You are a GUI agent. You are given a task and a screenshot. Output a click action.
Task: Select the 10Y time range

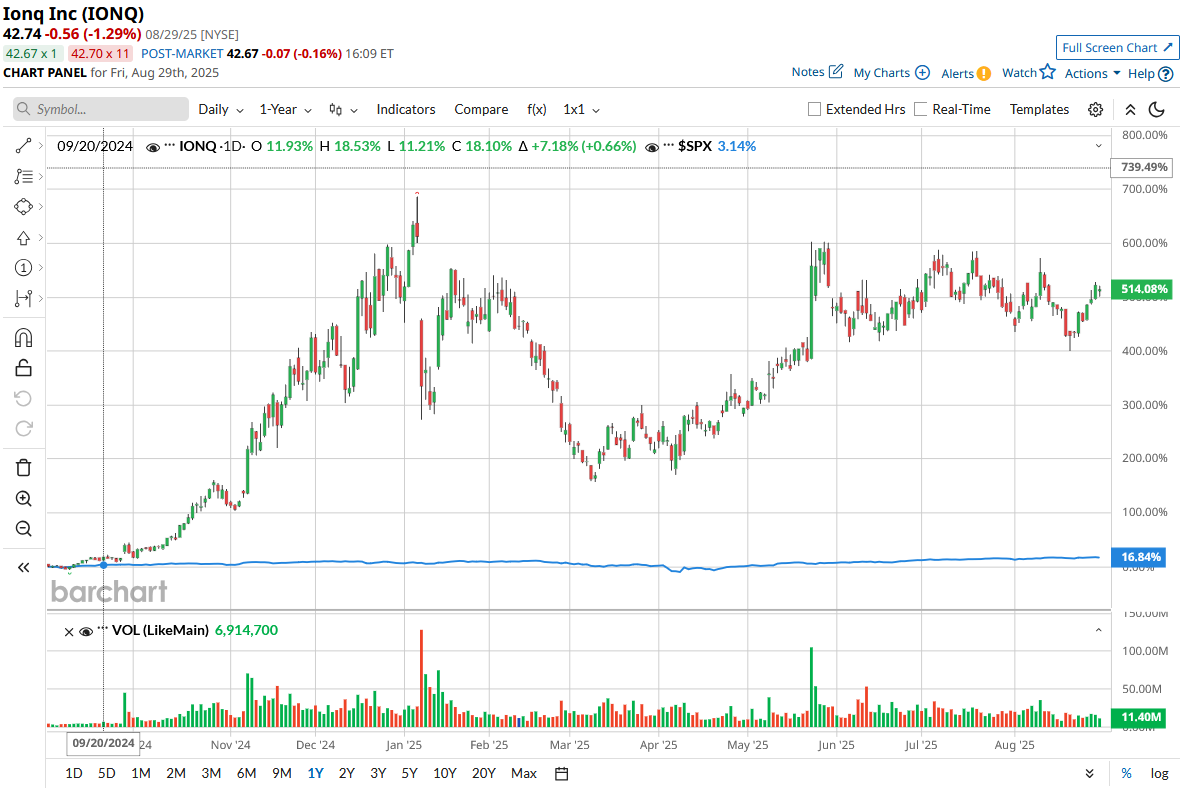coord(444,773)
